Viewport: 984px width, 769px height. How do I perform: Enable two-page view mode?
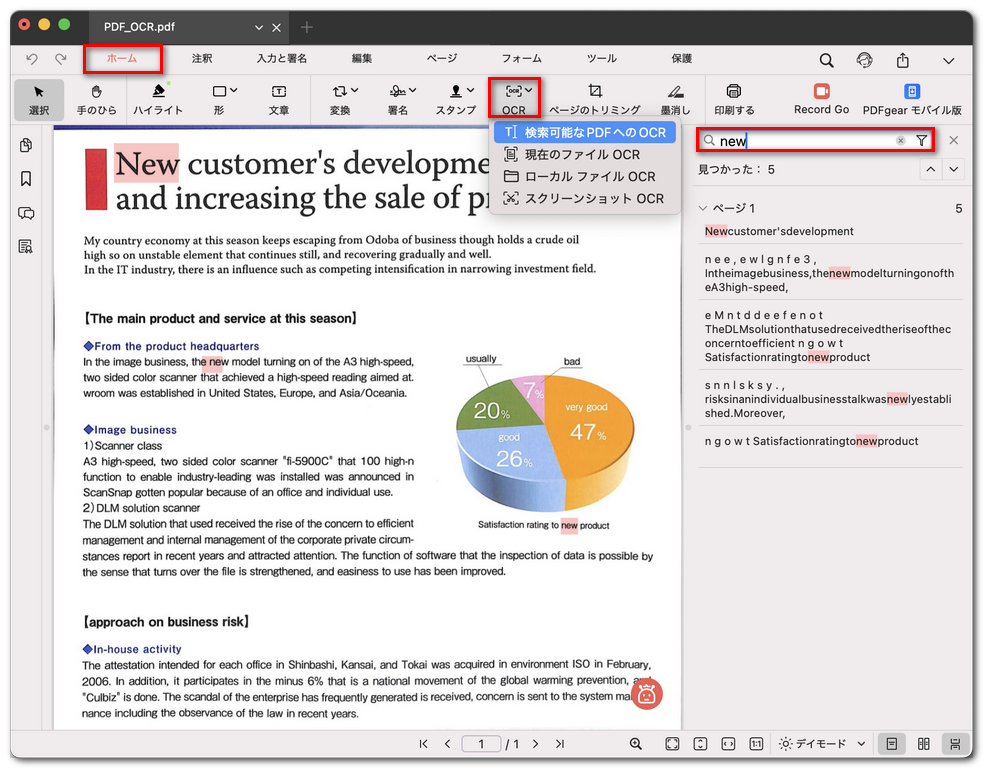[x=924, y=744]
